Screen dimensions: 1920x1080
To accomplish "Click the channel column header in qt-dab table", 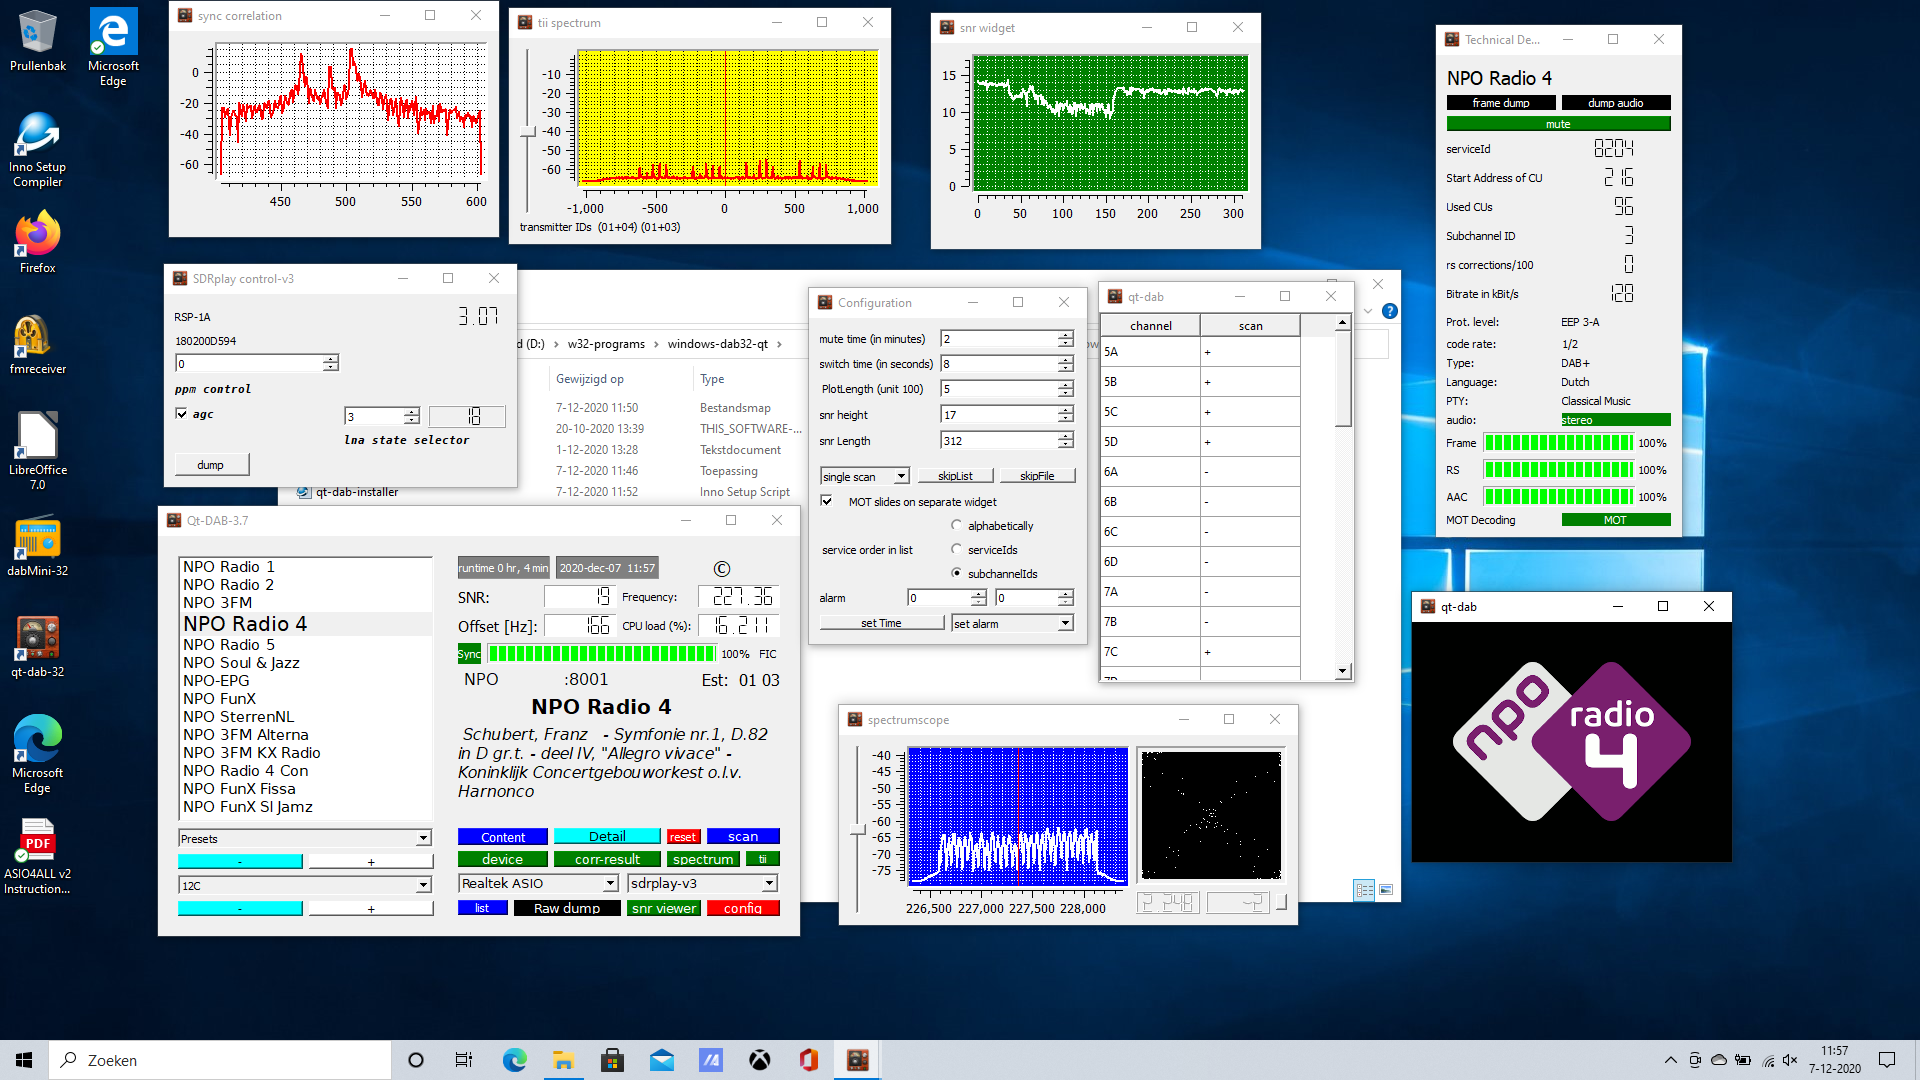I will (1150, 325).
